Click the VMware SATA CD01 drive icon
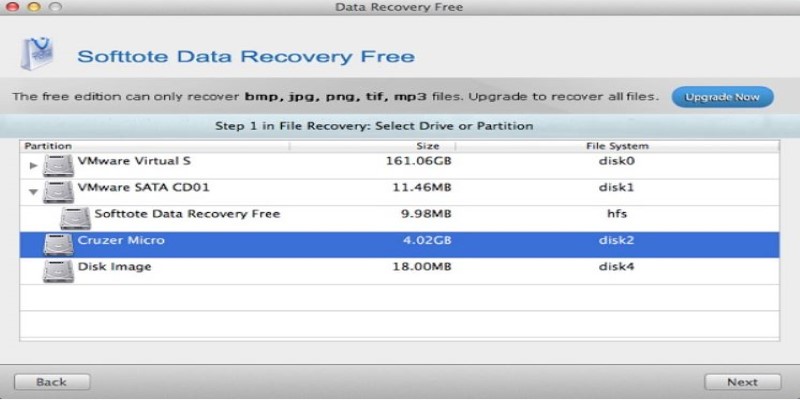Image resolution: width=800 pixels, height=400 pixels. 58,192
